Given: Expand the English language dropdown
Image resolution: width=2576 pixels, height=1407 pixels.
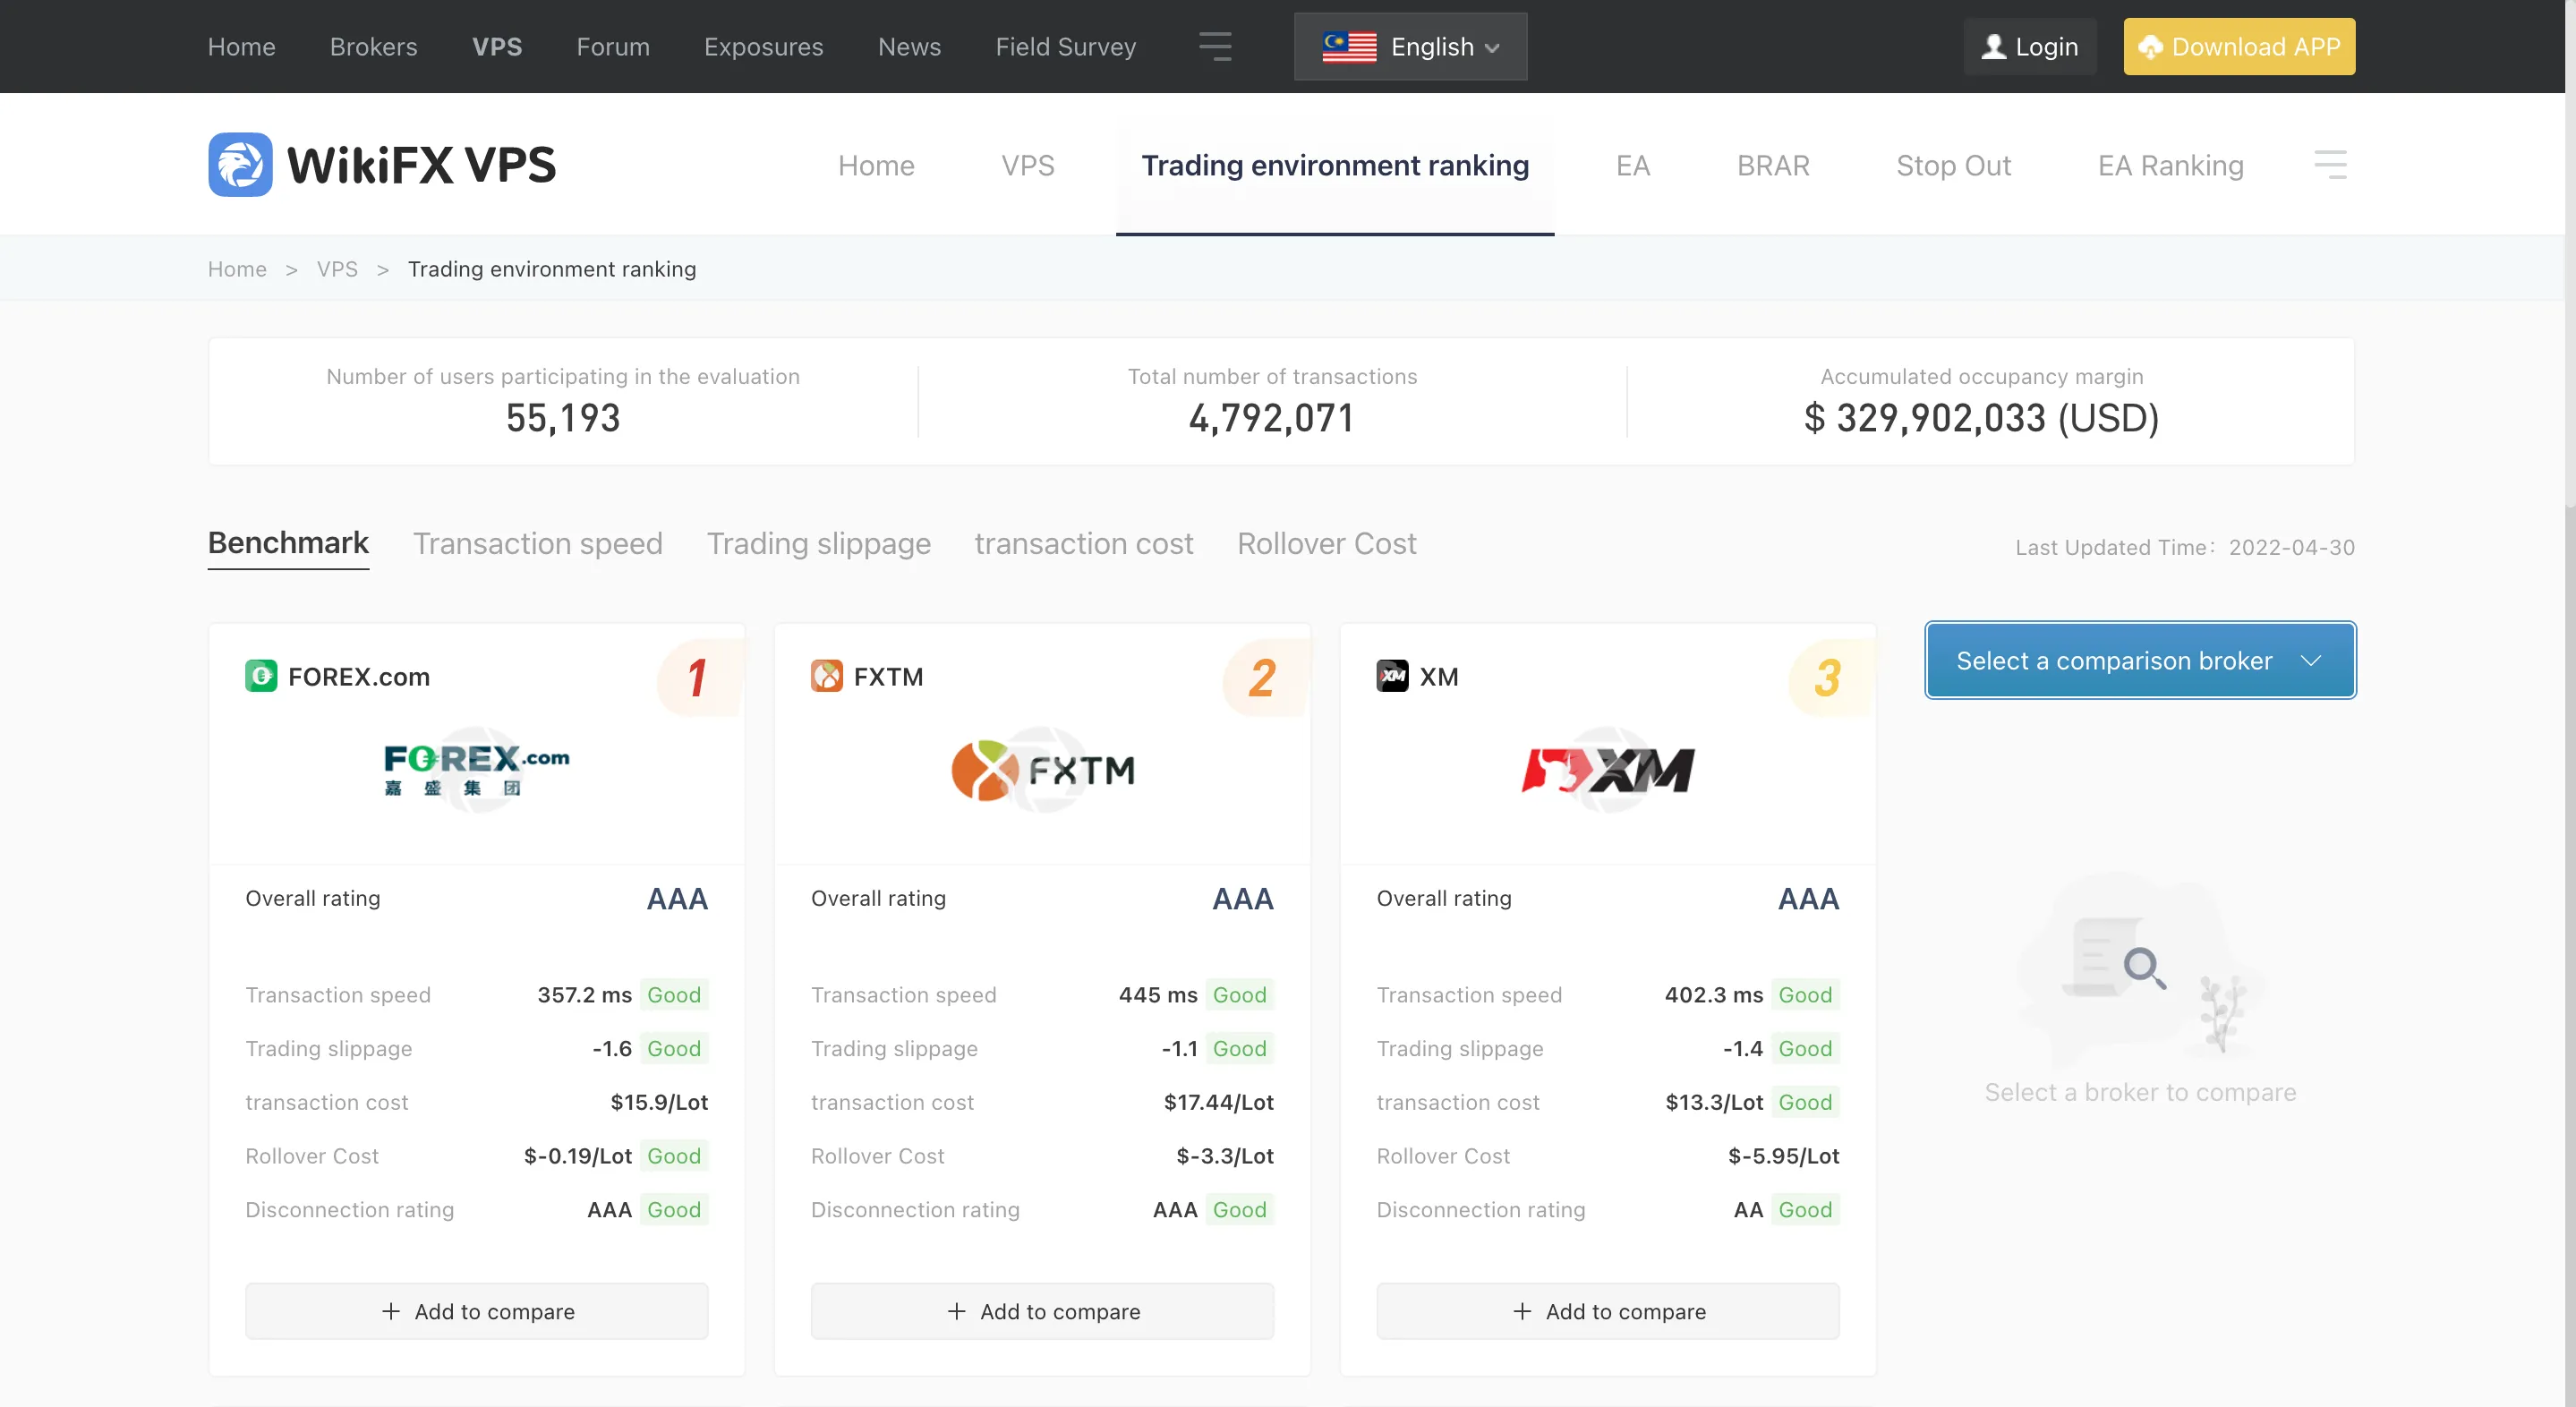Looking at the screenshot, I should pos(1410,46).
